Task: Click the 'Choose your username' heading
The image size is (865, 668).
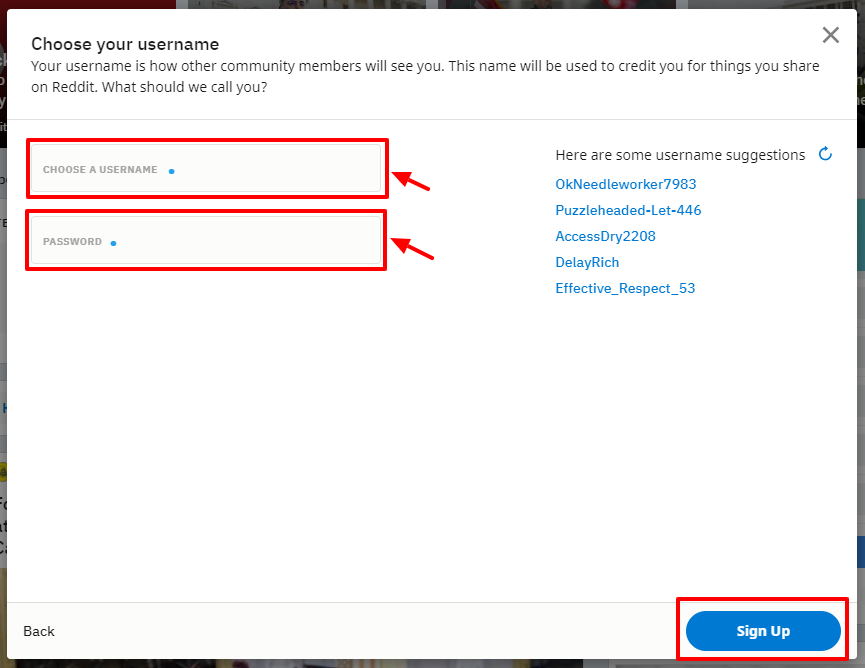Action: tap(125, 44)
